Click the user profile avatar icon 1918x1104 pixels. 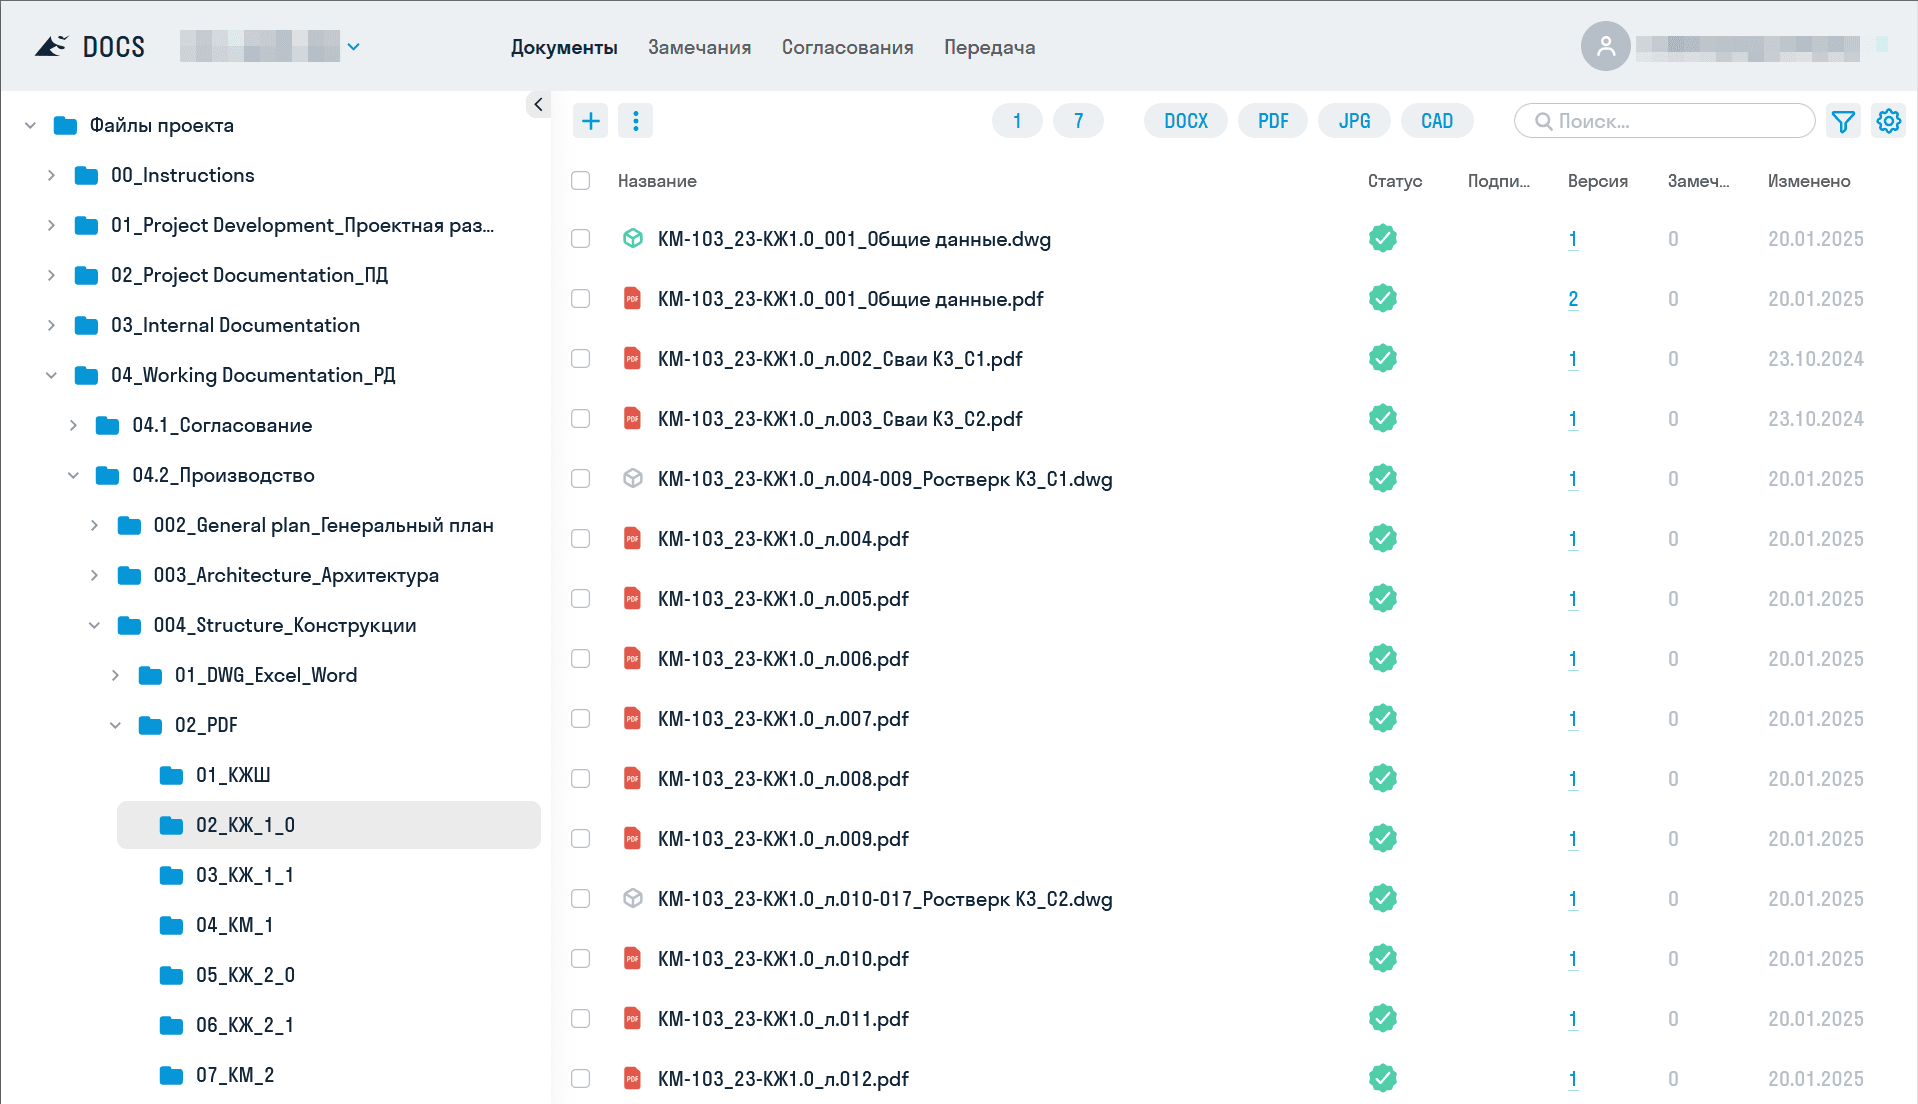[1605, 46]
